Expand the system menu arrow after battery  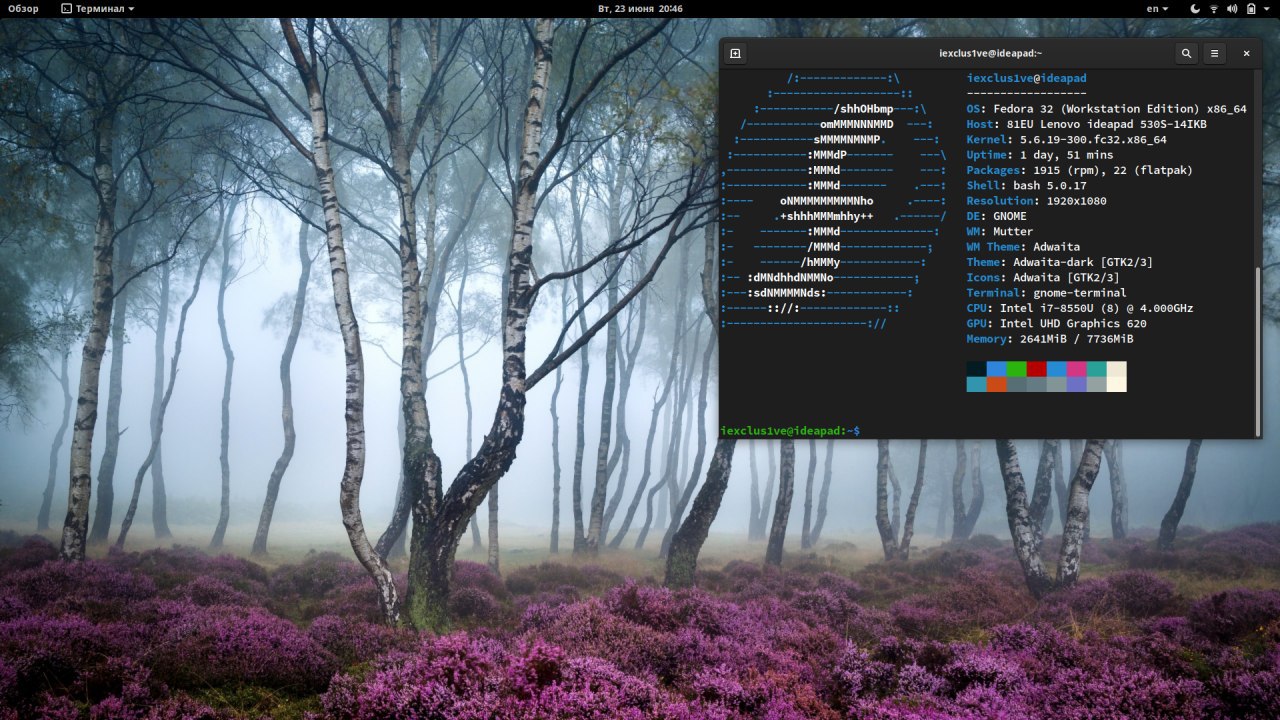point(1267,8)
